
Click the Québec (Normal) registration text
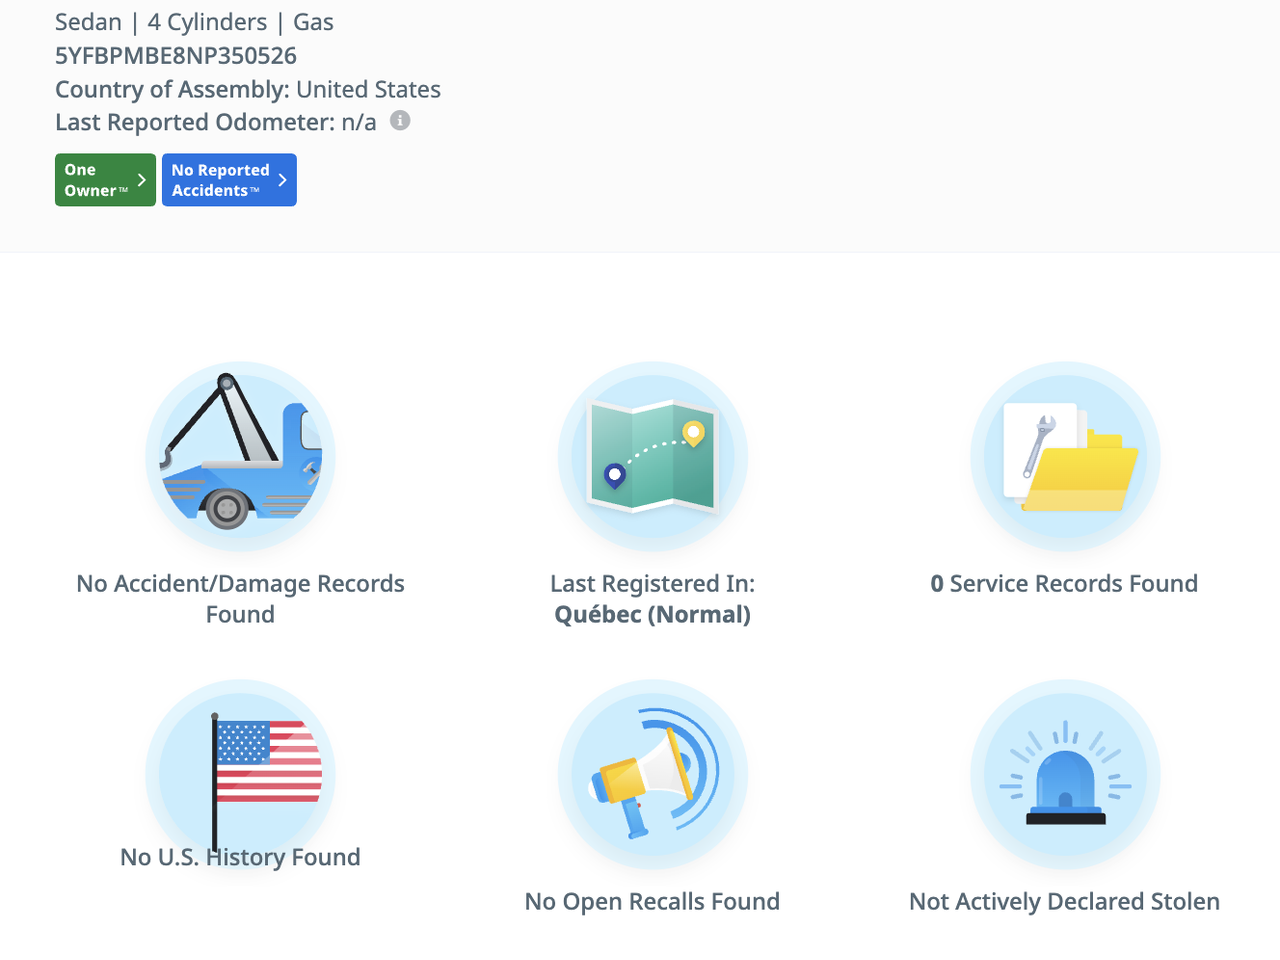[652, 614]
